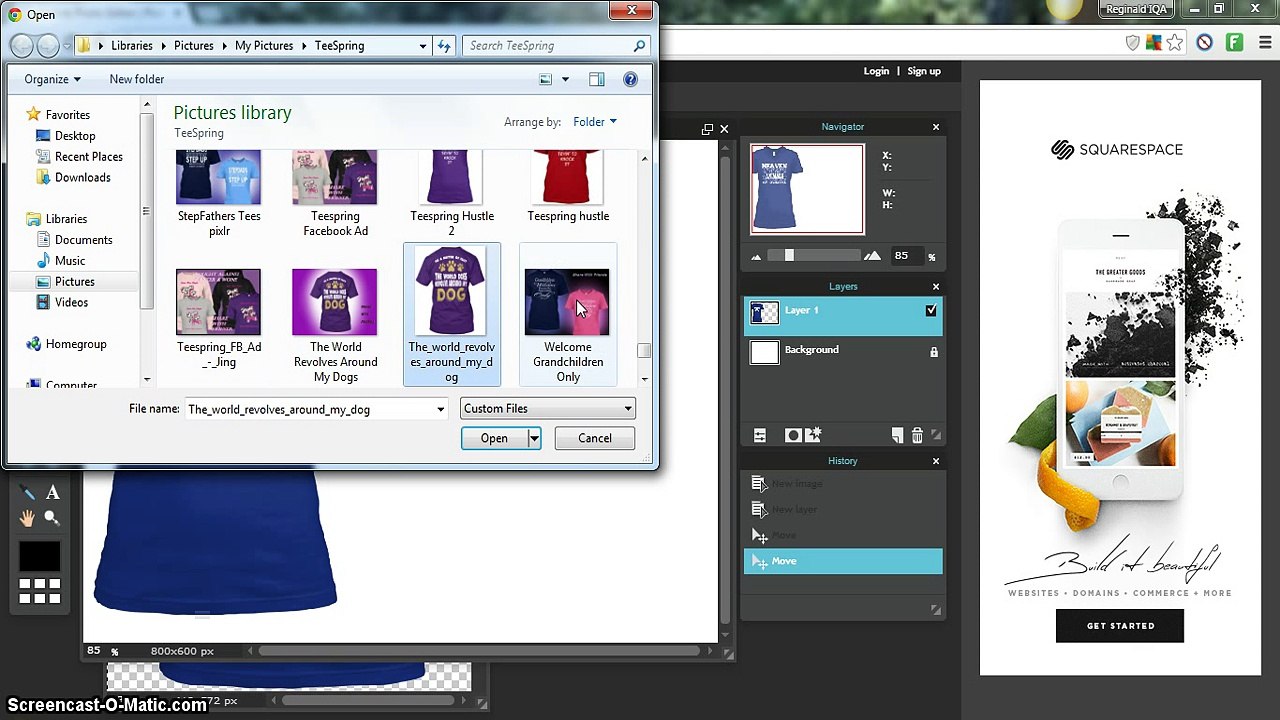Select the Background layer thumbnail
This screenshot has height=720, width=1280.
click(764, 352)
